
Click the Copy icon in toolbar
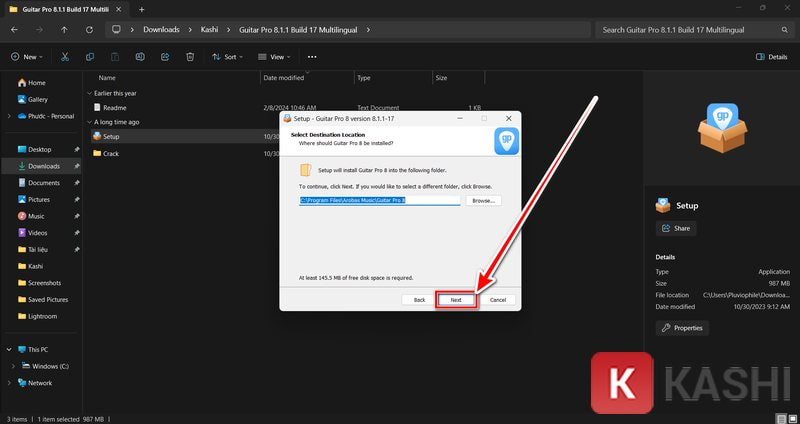[91, 57]
